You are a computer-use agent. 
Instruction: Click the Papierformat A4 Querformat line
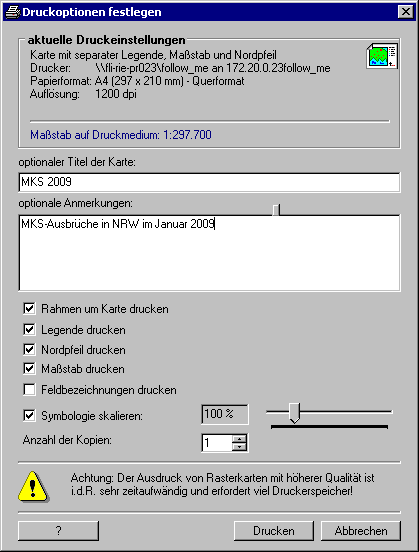click(x=137, y=81)
